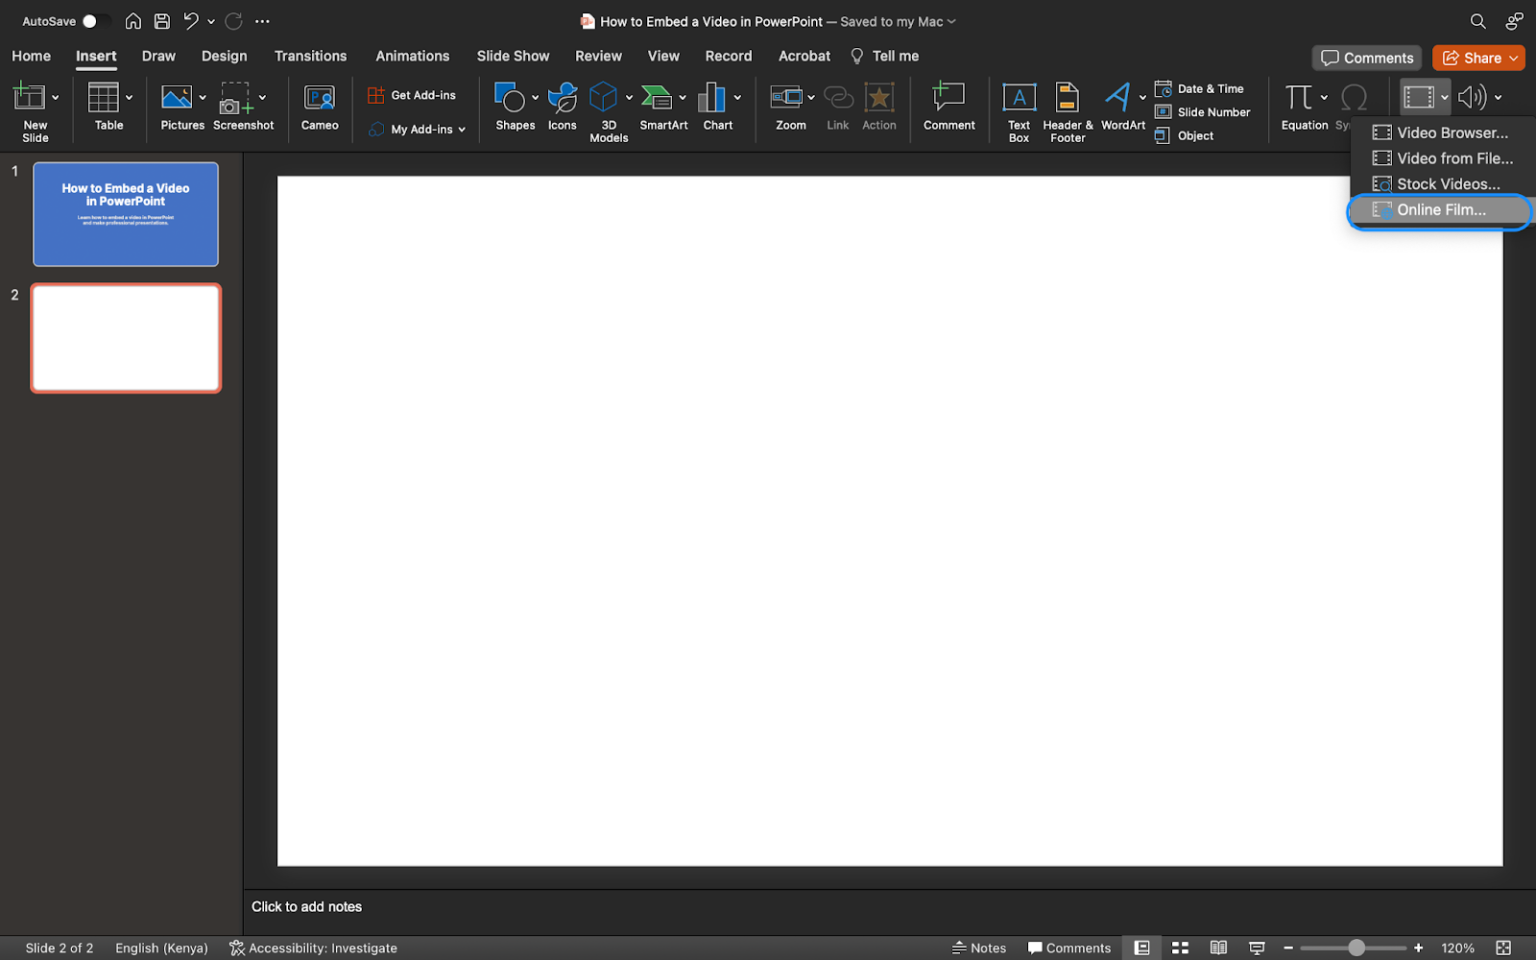Expand the My Add-ins dropdown
This screenshot has width=1536, height=960.
[x=462, y=129]
